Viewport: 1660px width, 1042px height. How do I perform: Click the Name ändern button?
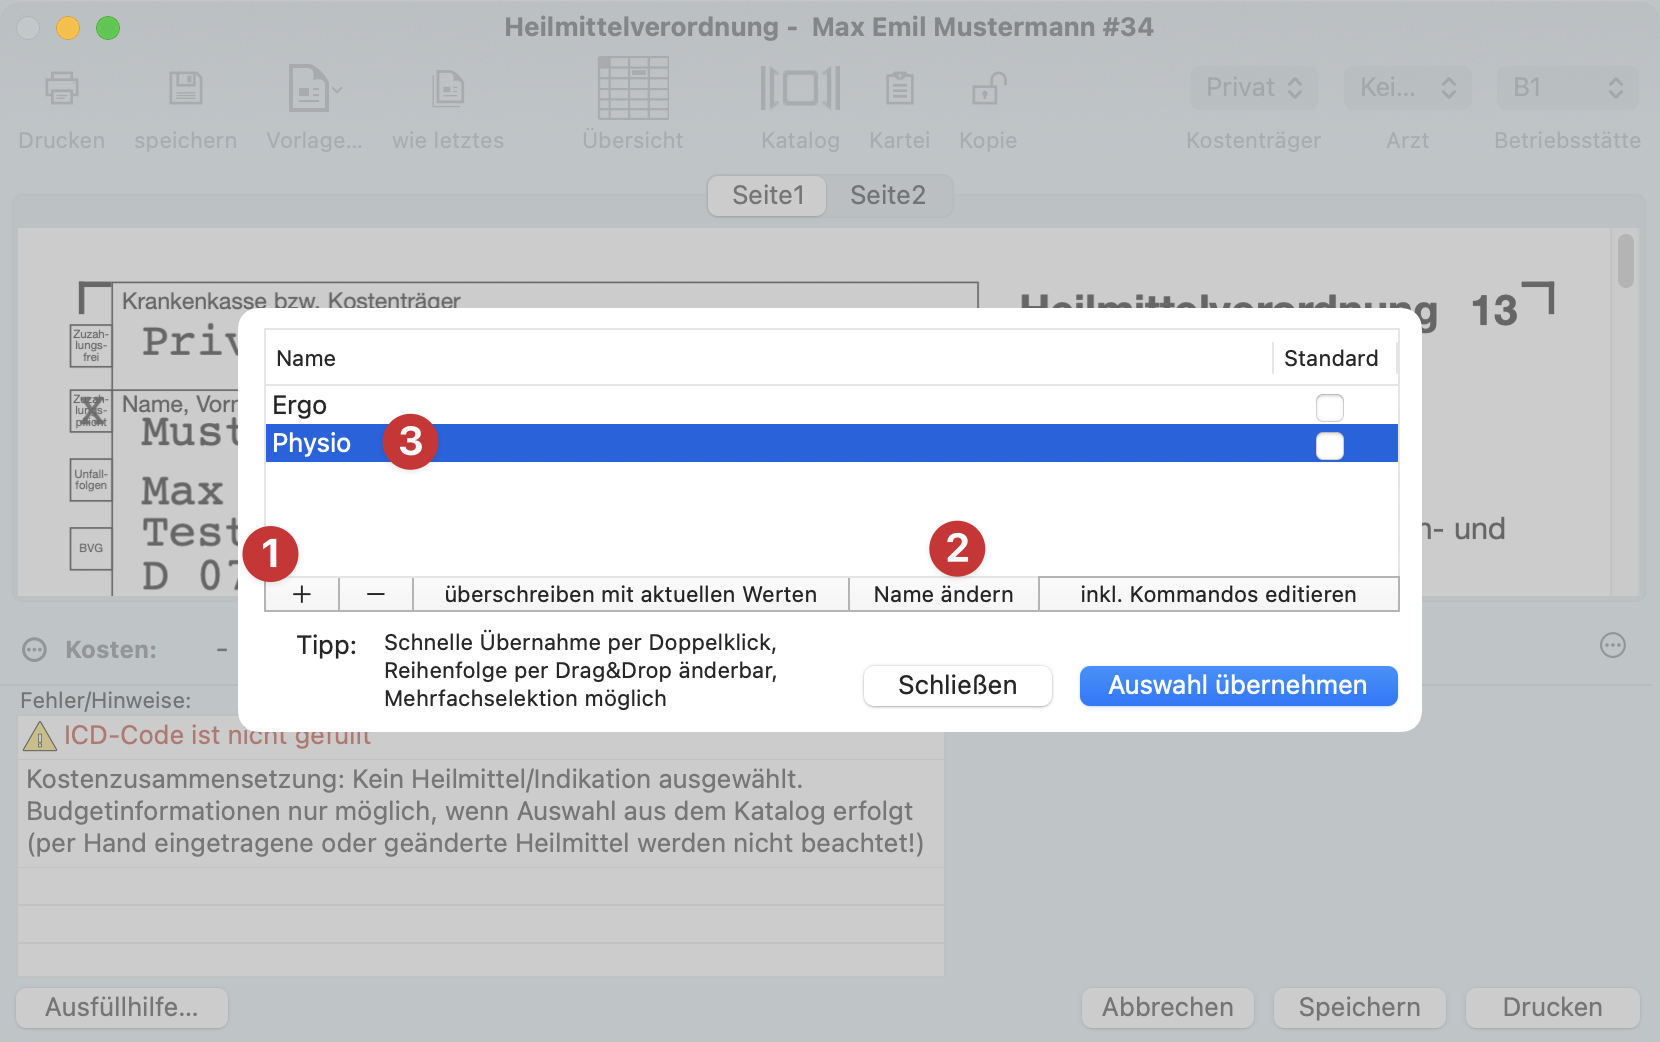[x=944, y=594]
